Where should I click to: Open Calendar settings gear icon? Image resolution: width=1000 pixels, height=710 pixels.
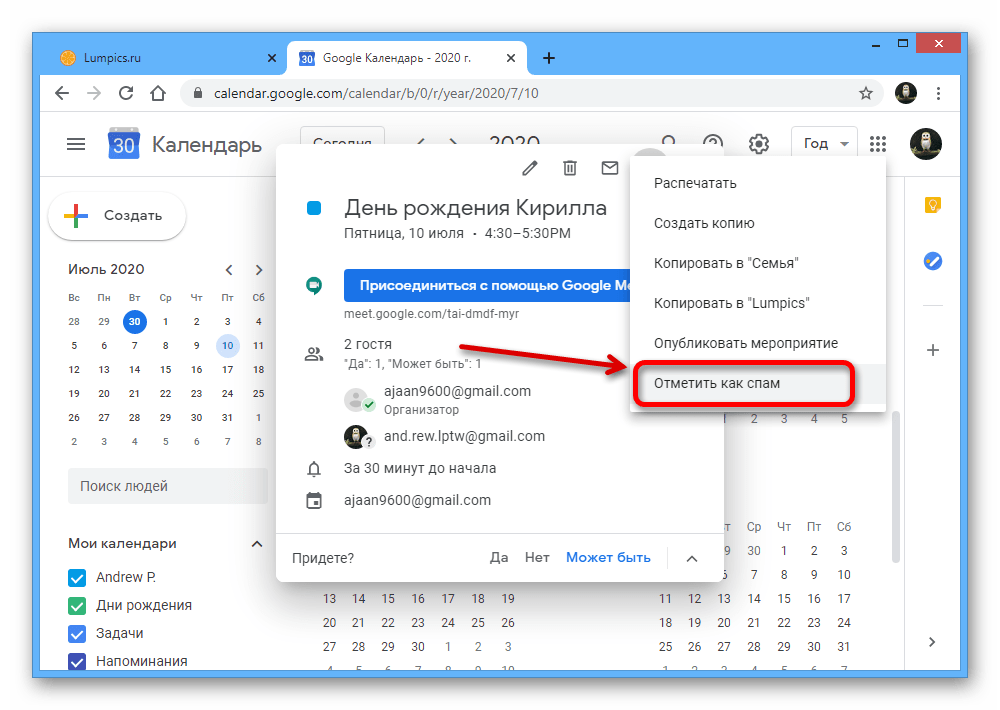click(758, 144)
